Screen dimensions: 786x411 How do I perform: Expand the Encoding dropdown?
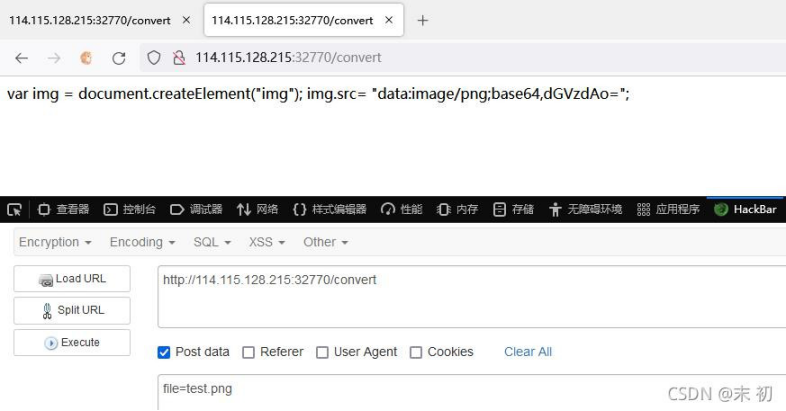(x=142, y=242)
